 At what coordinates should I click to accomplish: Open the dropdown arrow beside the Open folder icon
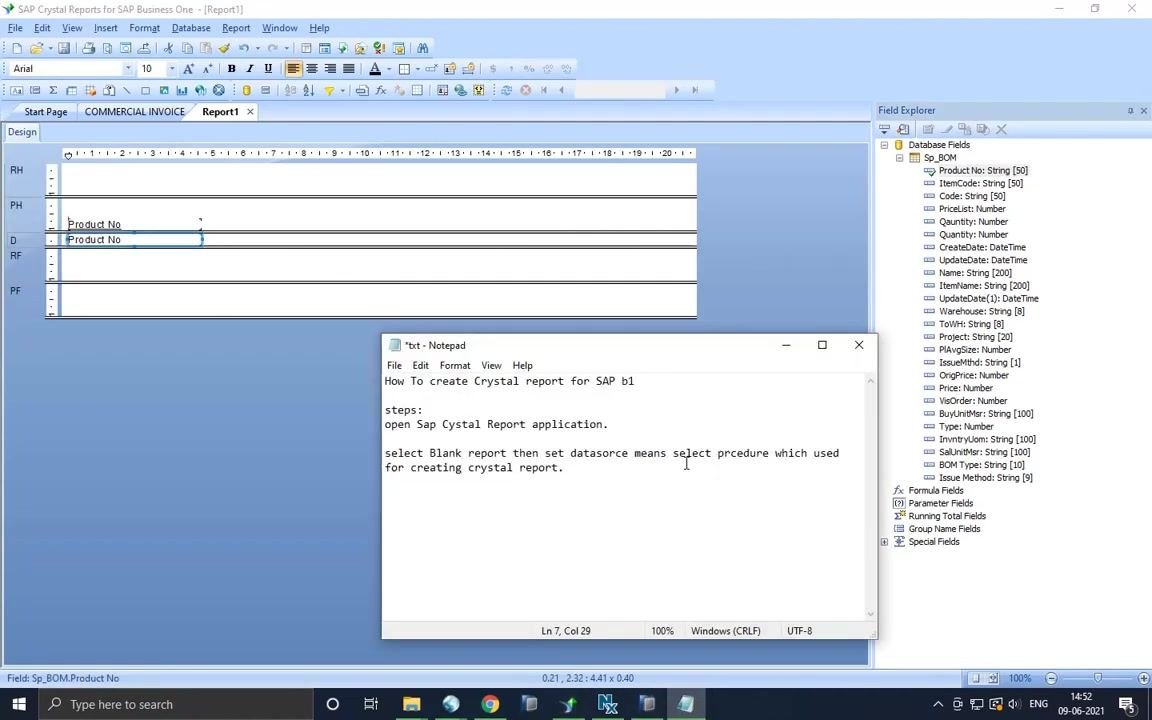[x=50, y=48]
